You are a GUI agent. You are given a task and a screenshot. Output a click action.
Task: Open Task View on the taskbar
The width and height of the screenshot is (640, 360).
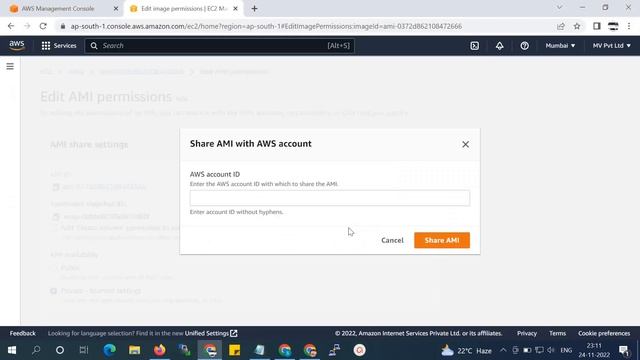(84, 350)
